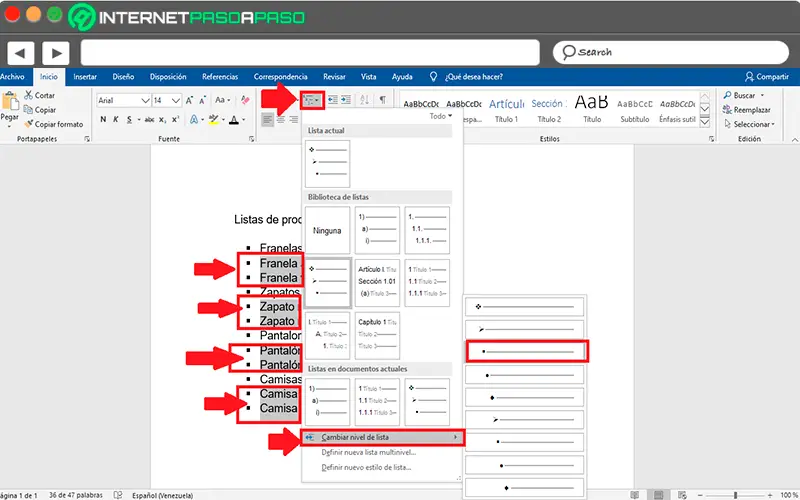Viewport: 800px width, 500px height.
Task: Choose Cambiar nivel de lista menu item
Action: coord(383,437)
